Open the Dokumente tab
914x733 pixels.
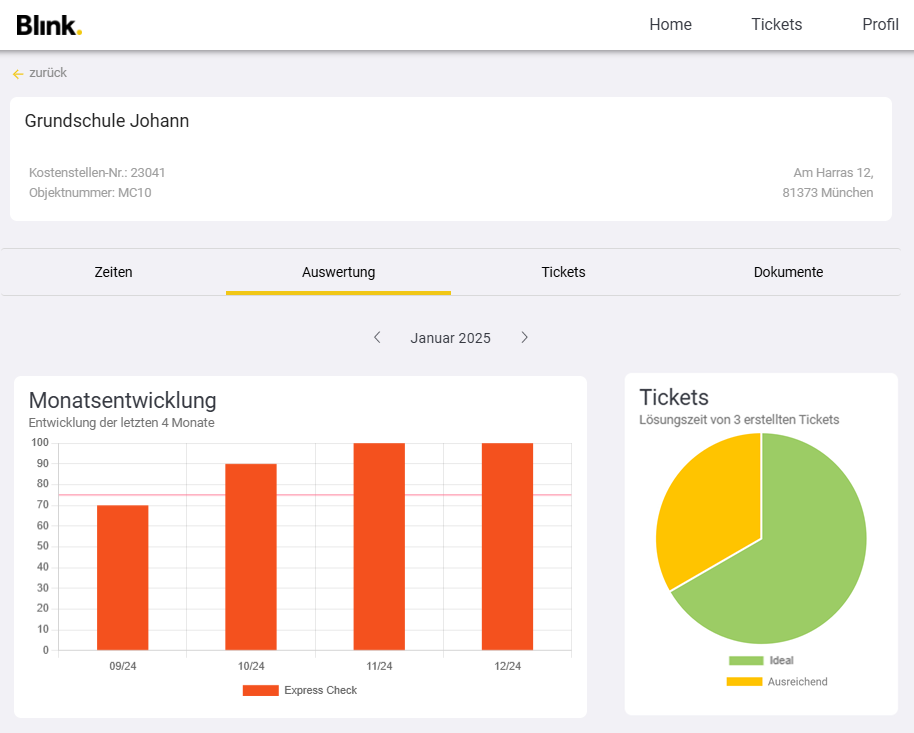pyautogui.click(x=788, y=272)
